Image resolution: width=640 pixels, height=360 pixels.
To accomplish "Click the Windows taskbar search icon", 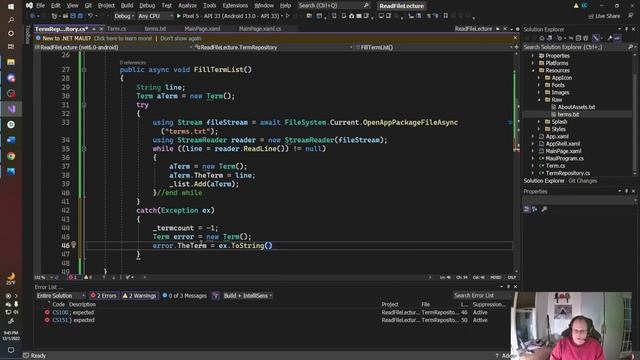I will click(x=11, y=20).
